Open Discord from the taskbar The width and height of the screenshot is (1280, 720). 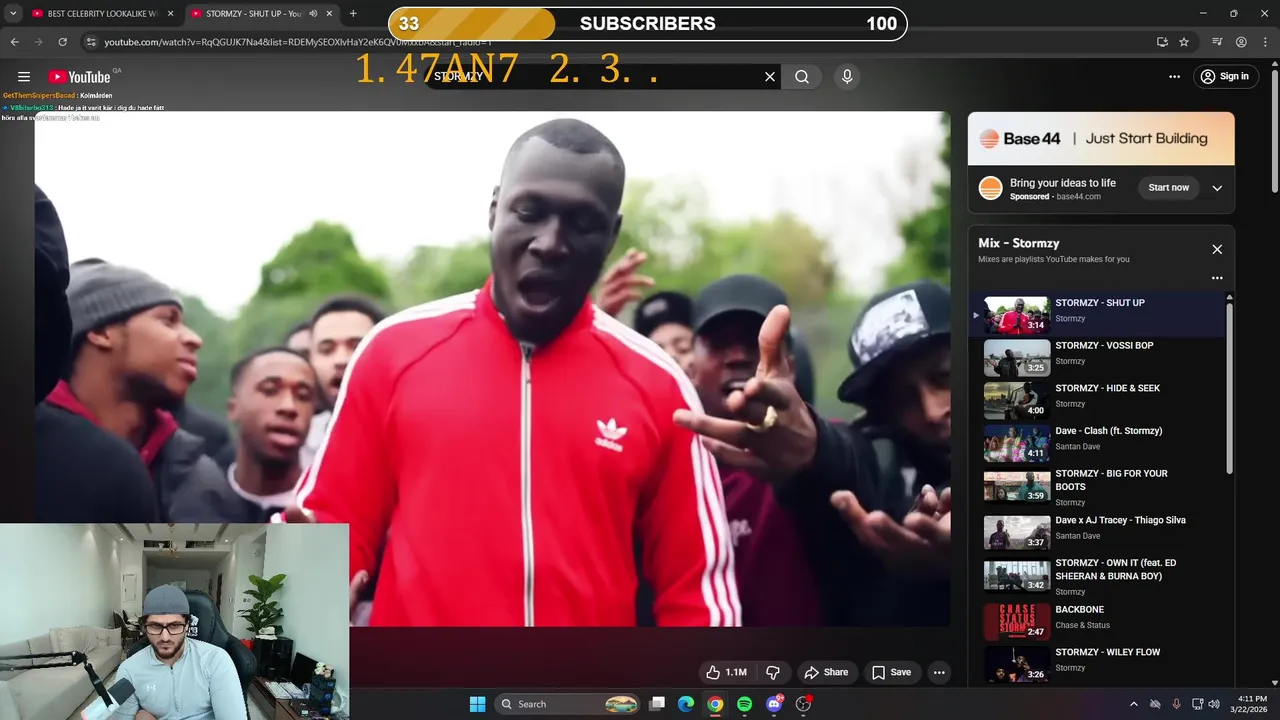773,704
